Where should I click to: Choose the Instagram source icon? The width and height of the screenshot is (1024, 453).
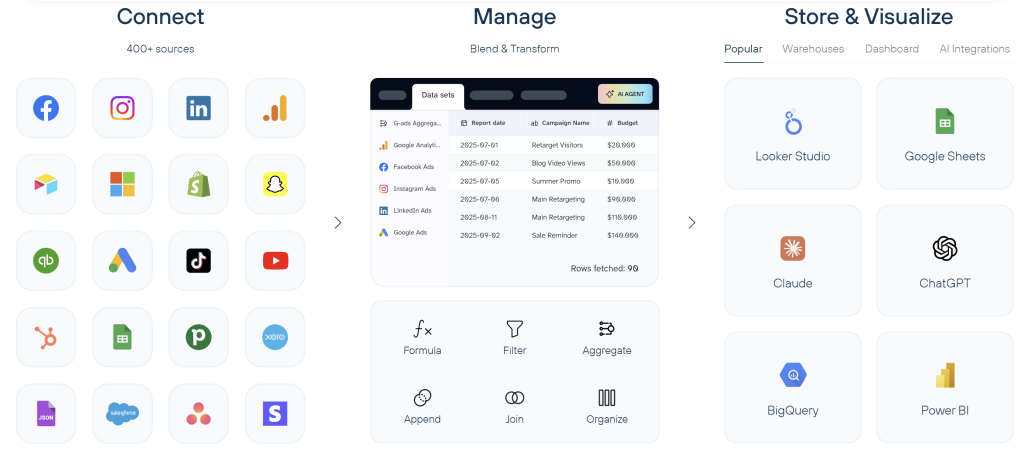point(122,108)
